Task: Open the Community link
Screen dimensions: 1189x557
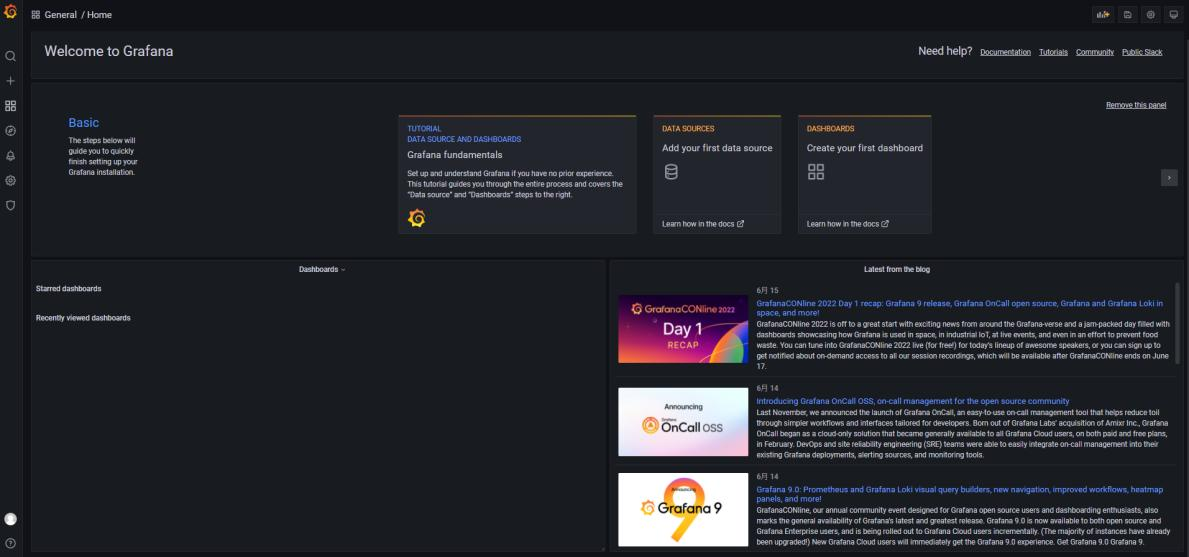Action: tap(1095, 52)
